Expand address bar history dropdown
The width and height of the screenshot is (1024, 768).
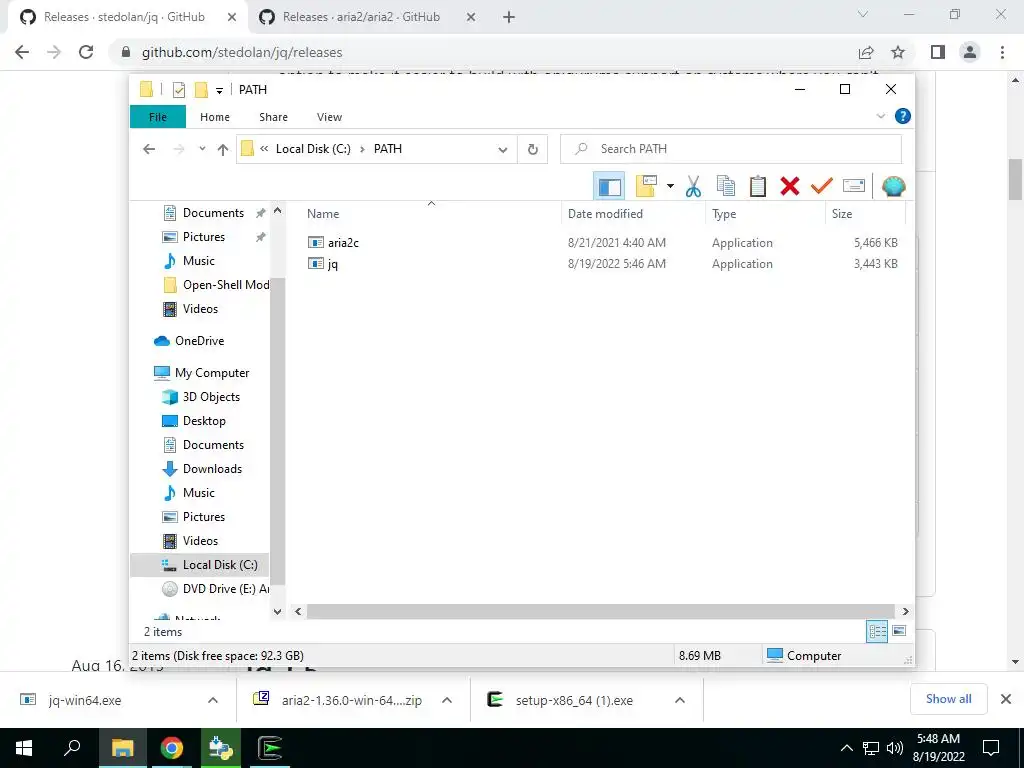pos(503,150)
